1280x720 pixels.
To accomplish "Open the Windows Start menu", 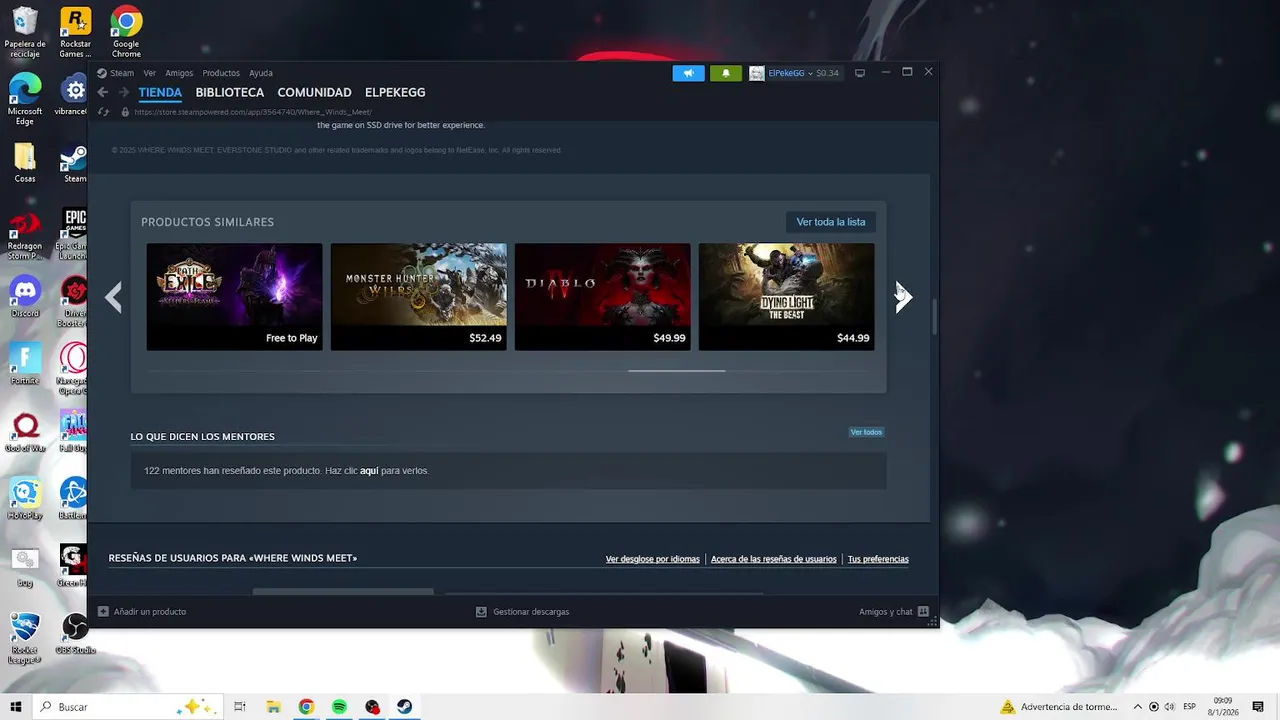I will point(16,707).
